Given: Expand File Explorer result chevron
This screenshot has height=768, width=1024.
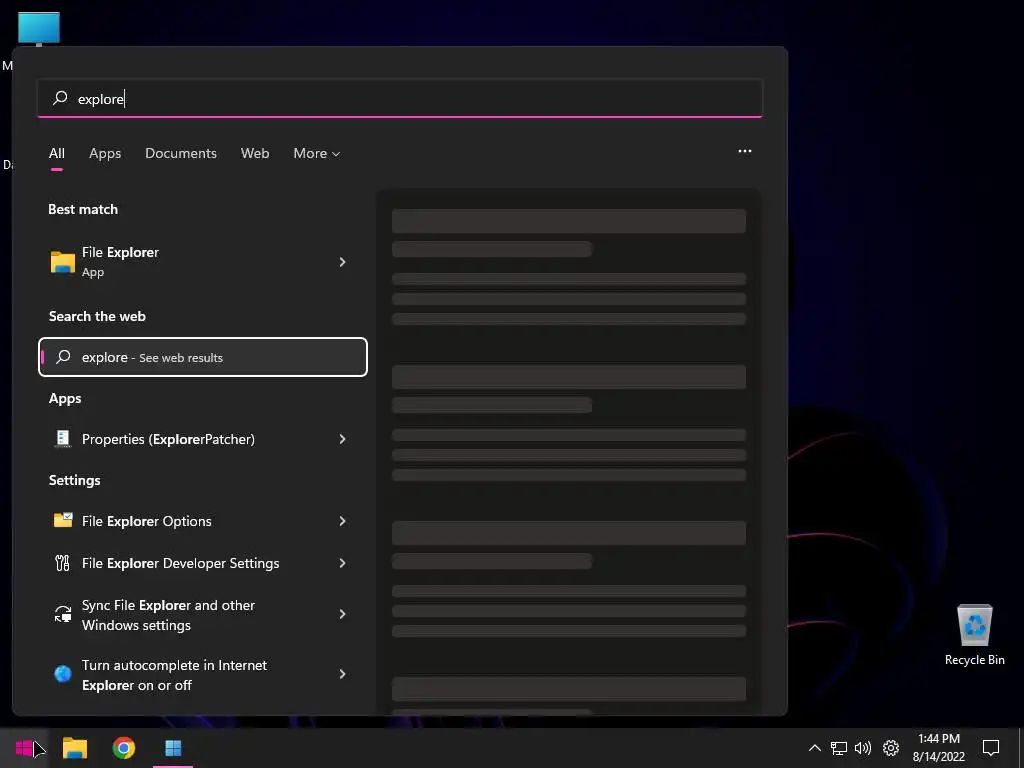Looking at the screenshot, I should (342, 262).
